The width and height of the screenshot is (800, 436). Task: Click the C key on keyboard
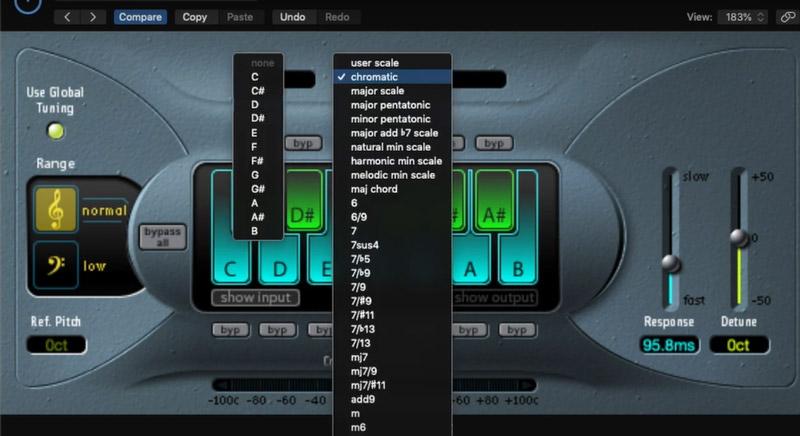pyautogui.click(x=230, y=260)
